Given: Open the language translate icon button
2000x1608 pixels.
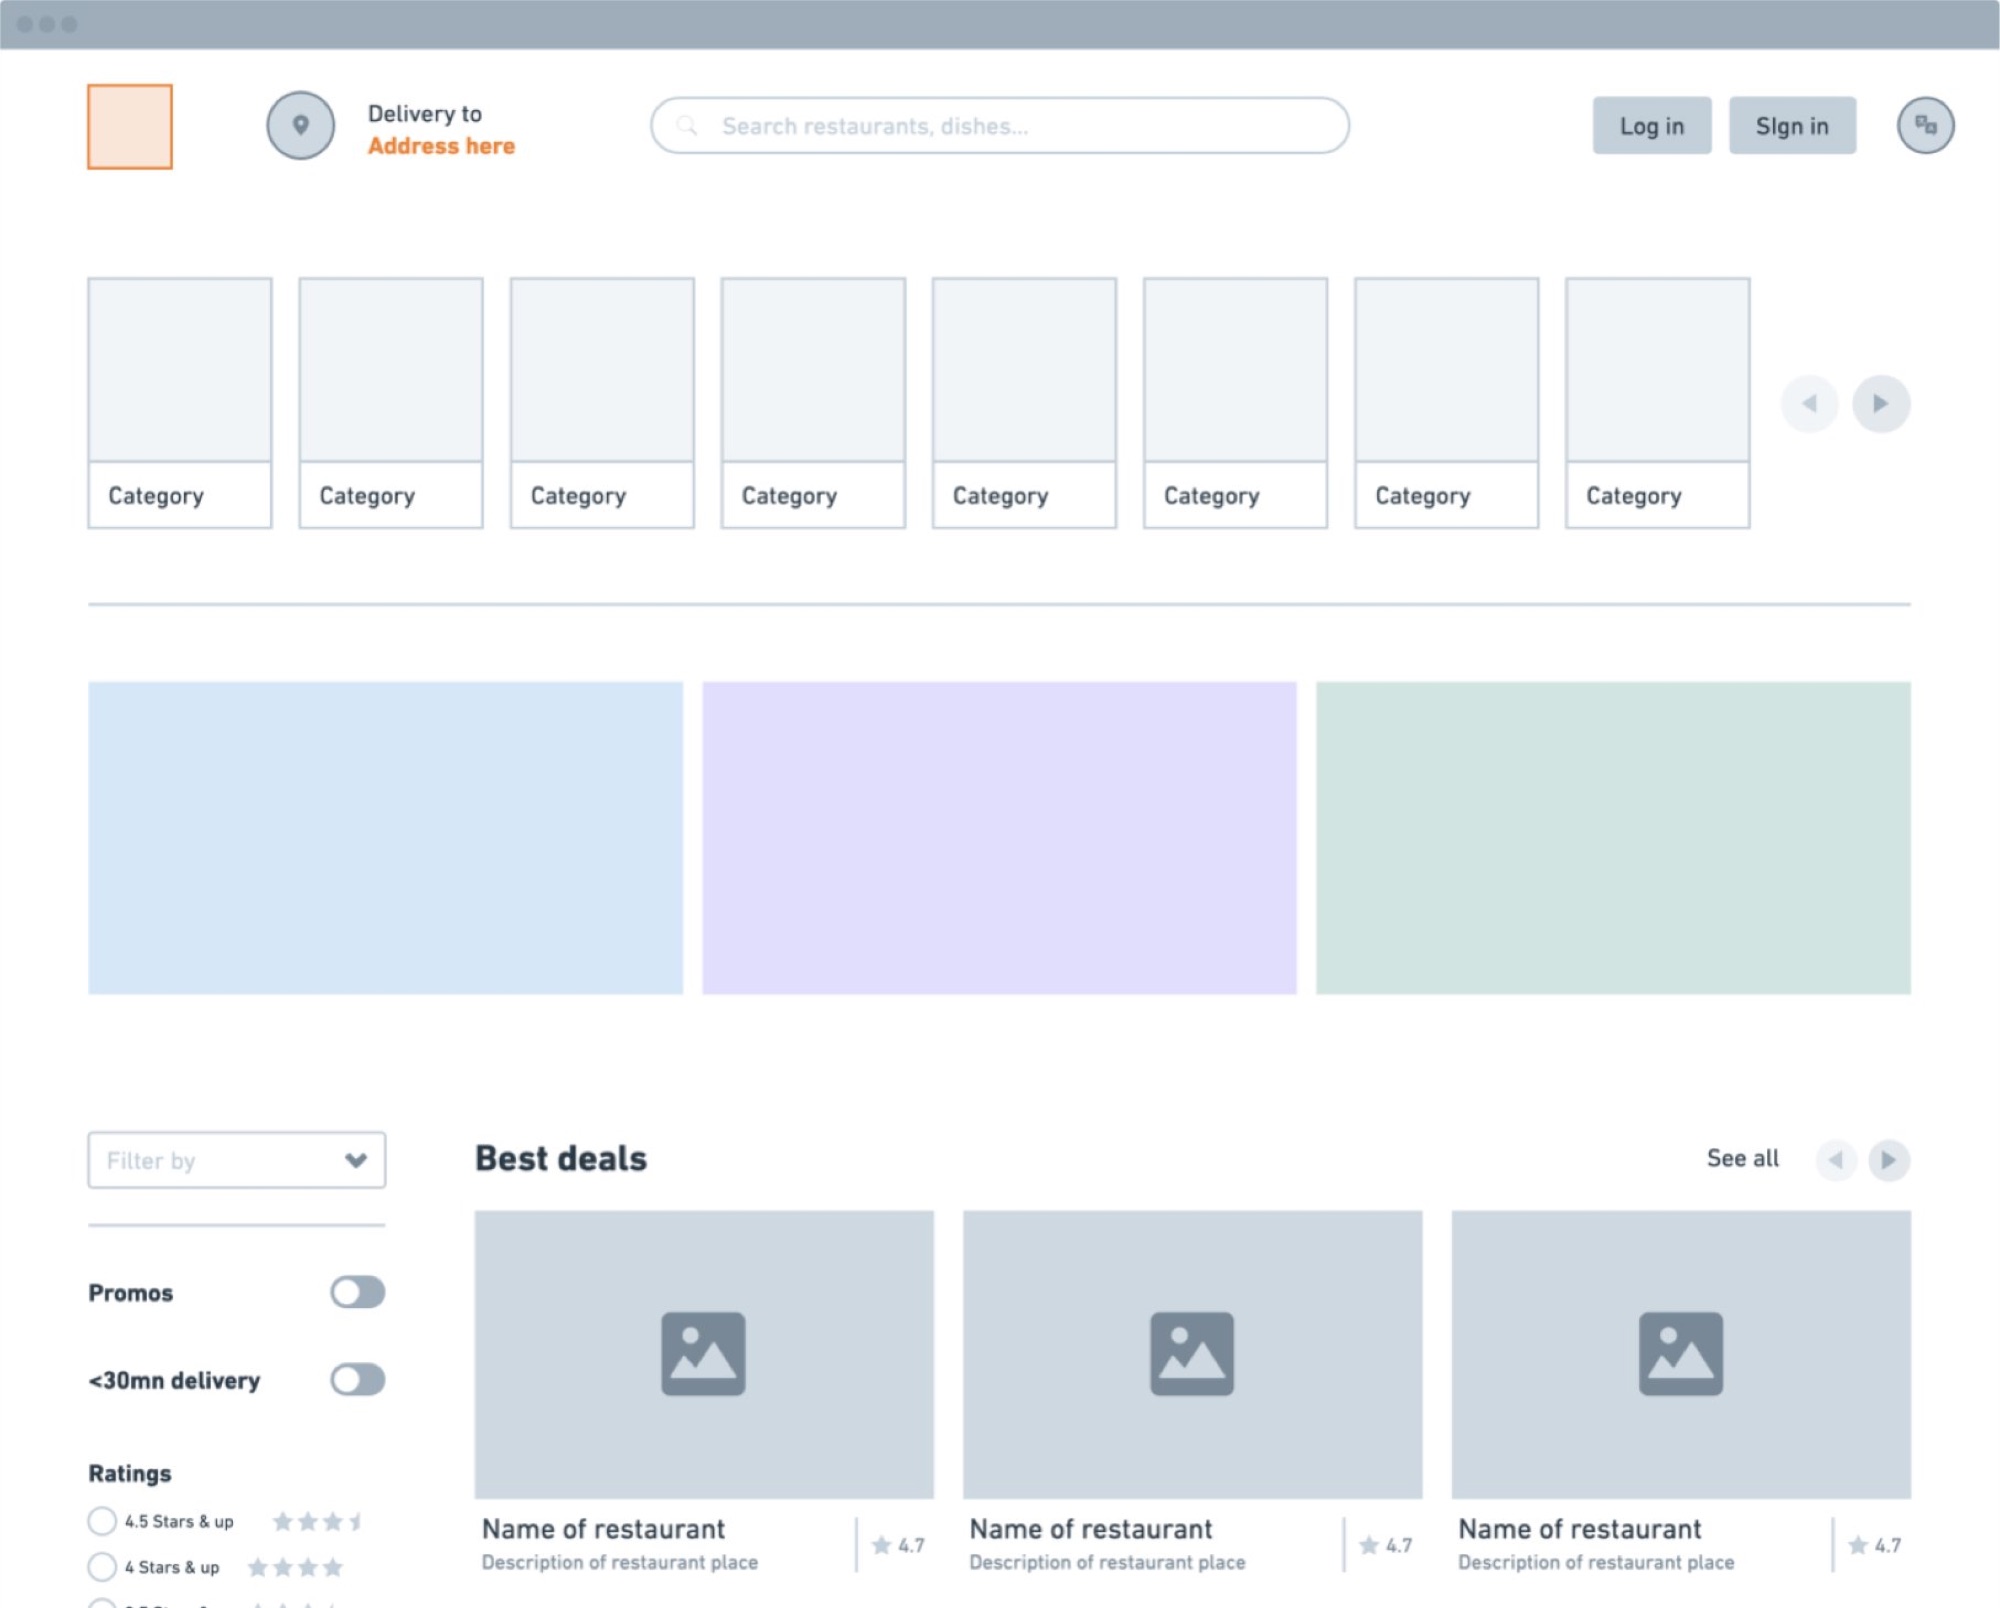Looking at the screenshot, I should [x=1925, y=125].
